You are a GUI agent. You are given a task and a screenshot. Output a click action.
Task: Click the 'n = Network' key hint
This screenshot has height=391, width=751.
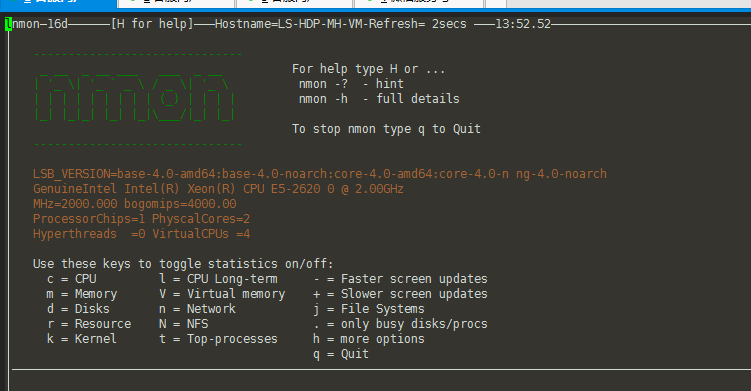coord(197,309)
